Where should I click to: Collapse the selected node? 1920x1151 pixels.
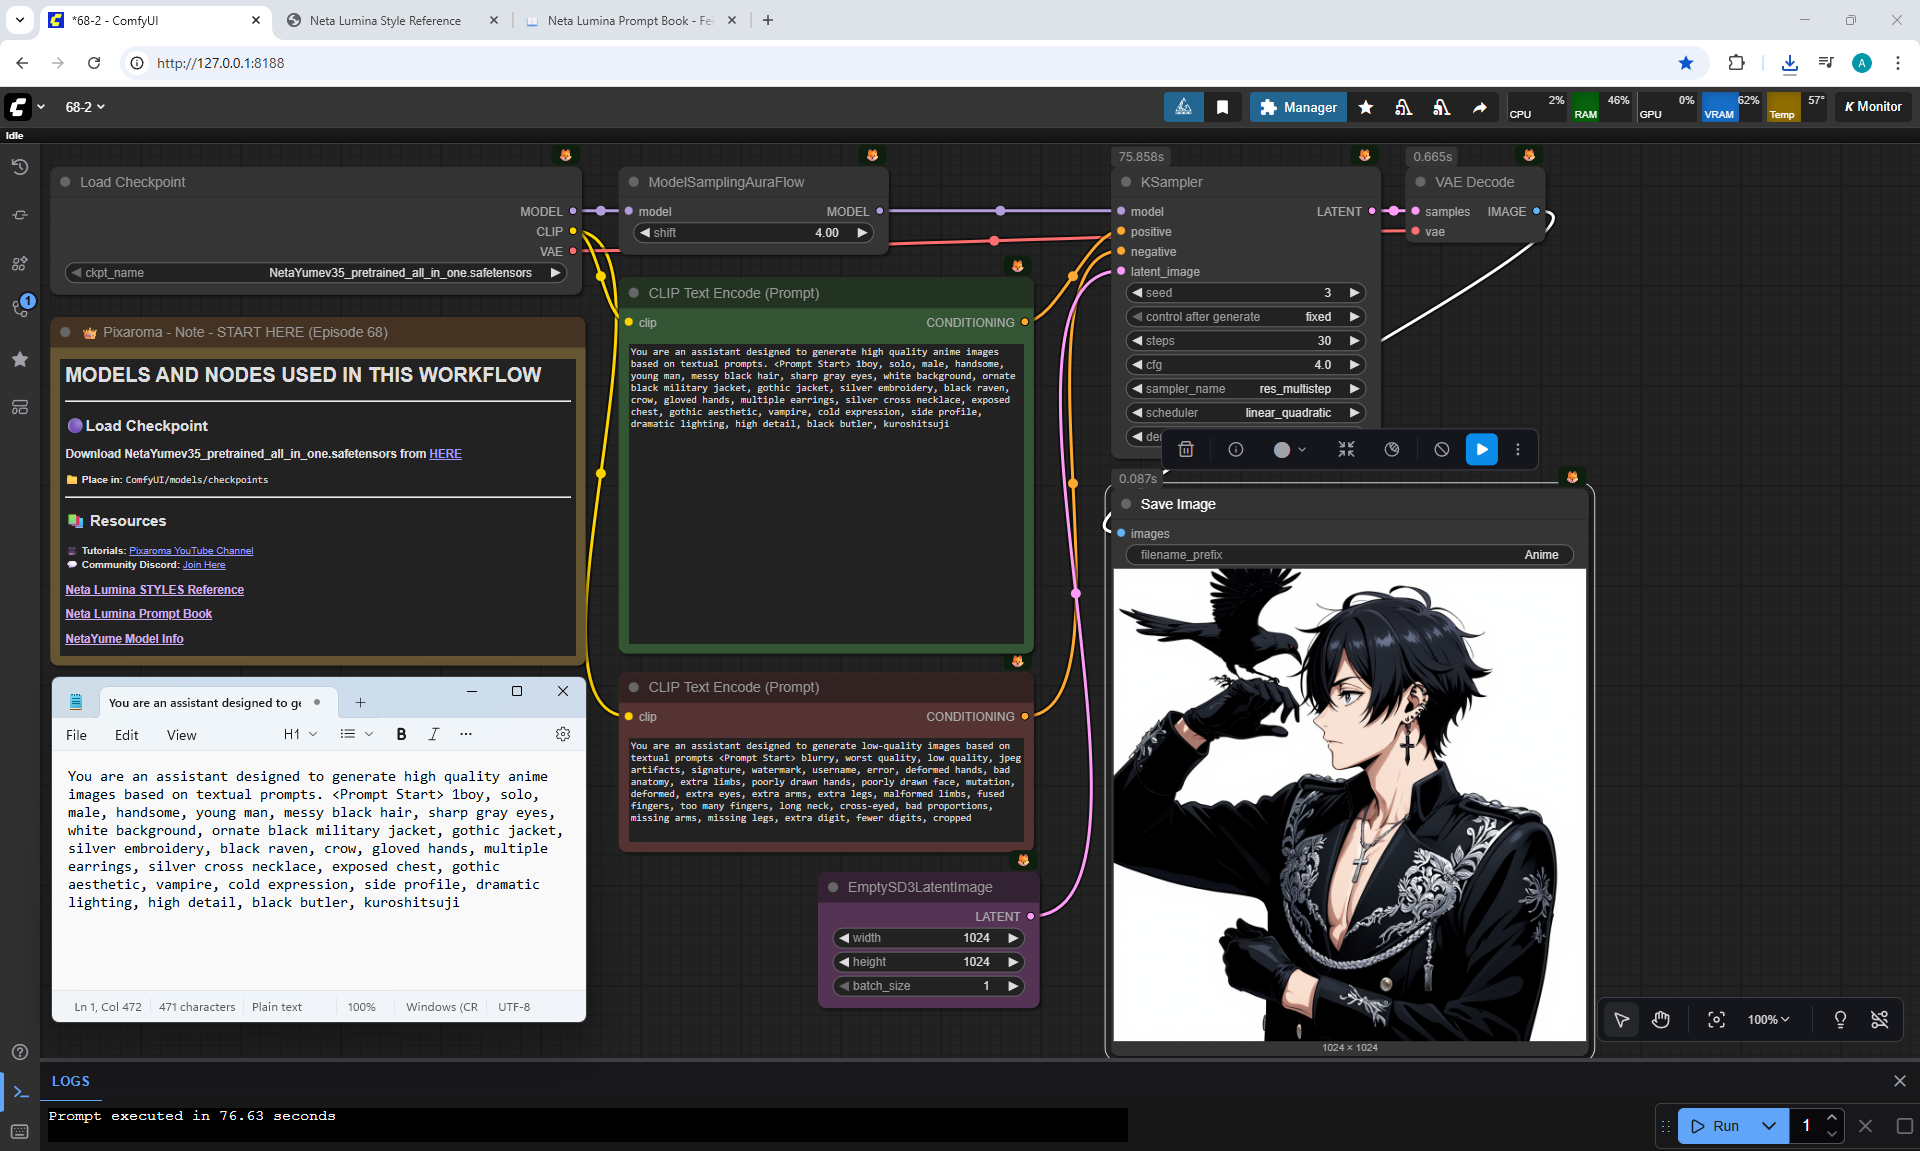click(x=1346, y=450)
